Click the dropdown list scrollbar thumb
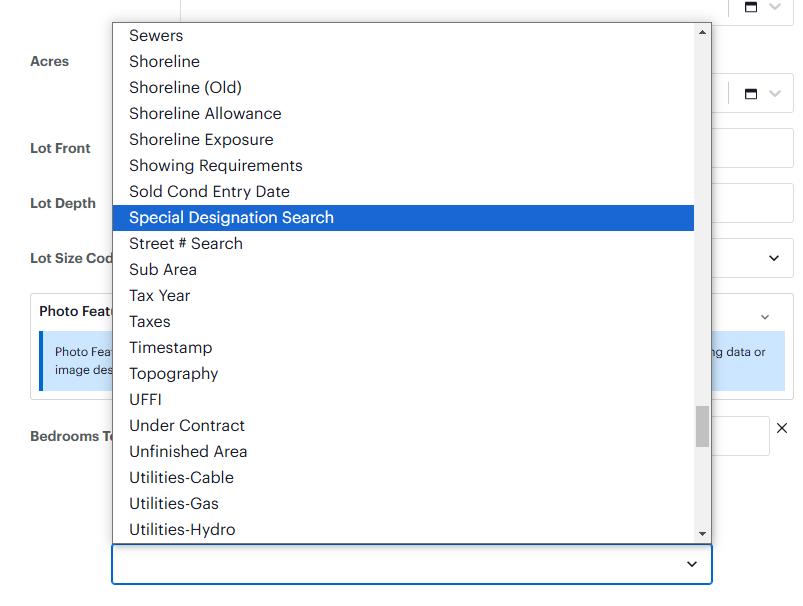The height and width of the screenshot is (606, 803). [702, 426]
